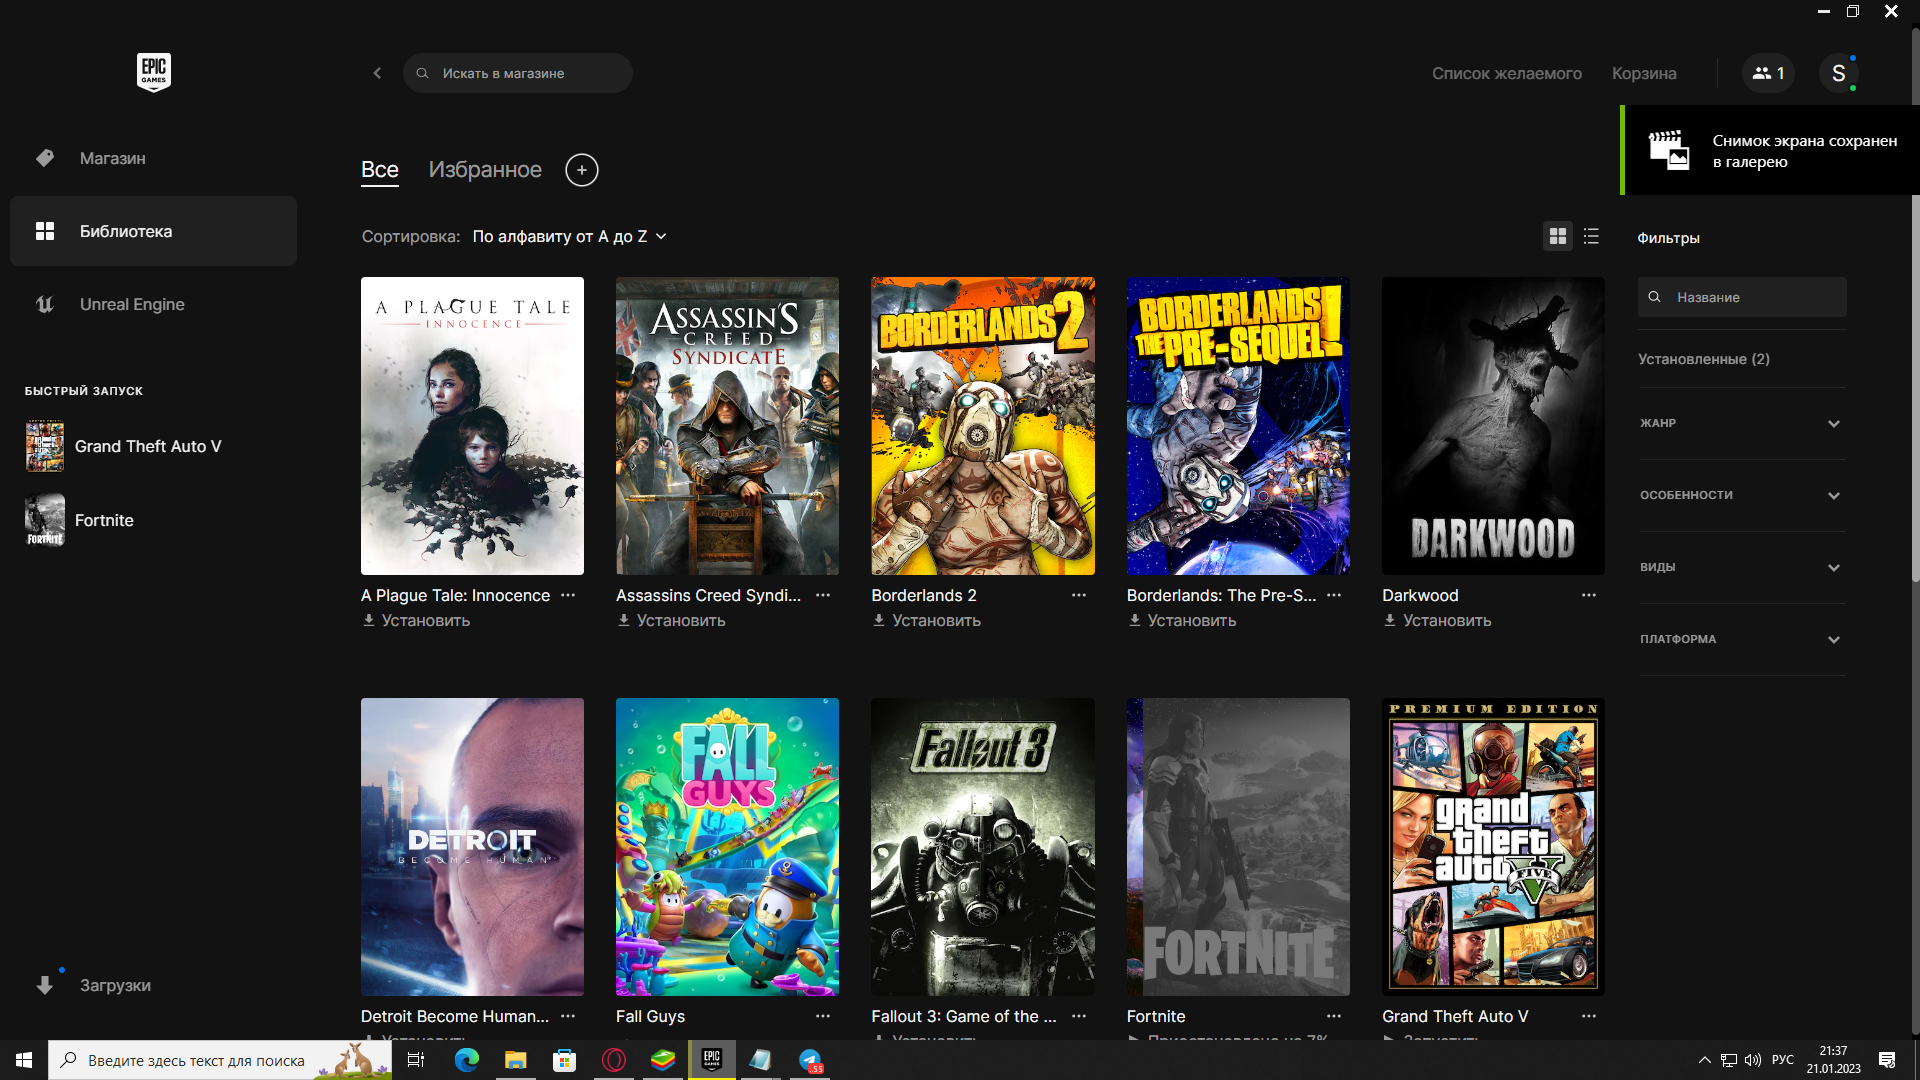
Task: Open A Plague Tale: Innocence cover art
Action: click(472, 426)
